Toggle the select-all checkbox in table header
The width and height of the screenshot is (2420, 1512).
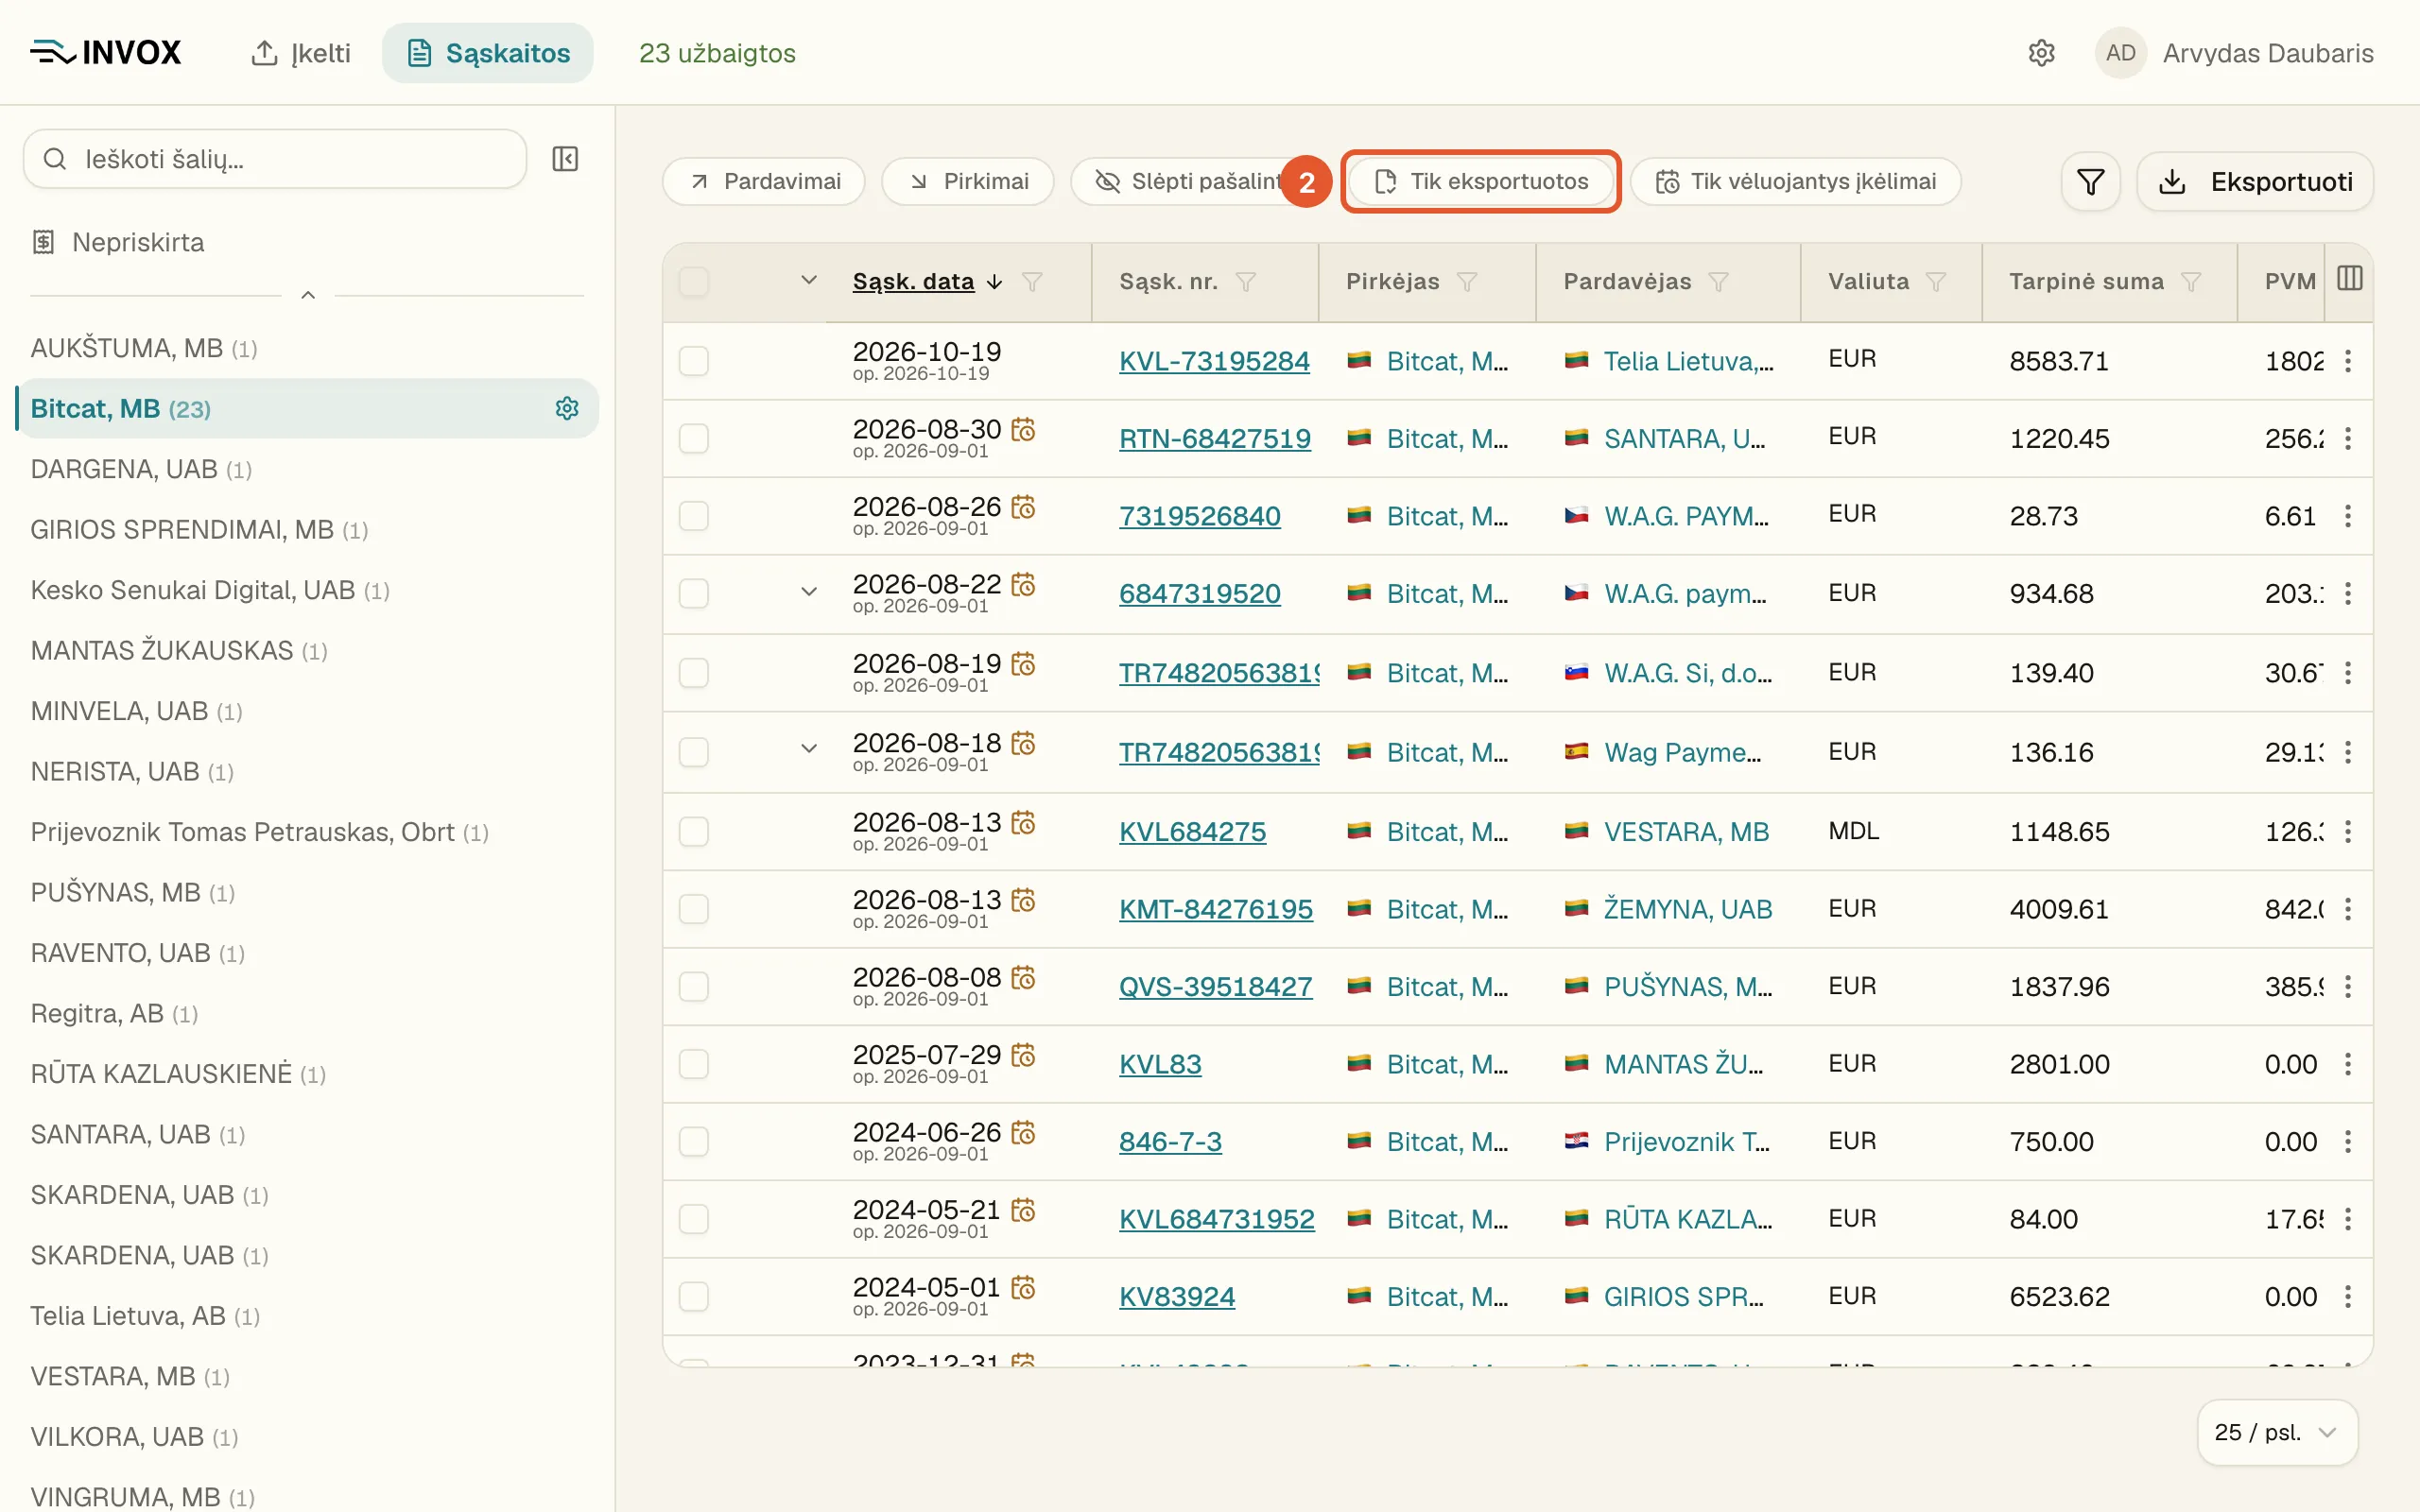[x=694, y=282]
